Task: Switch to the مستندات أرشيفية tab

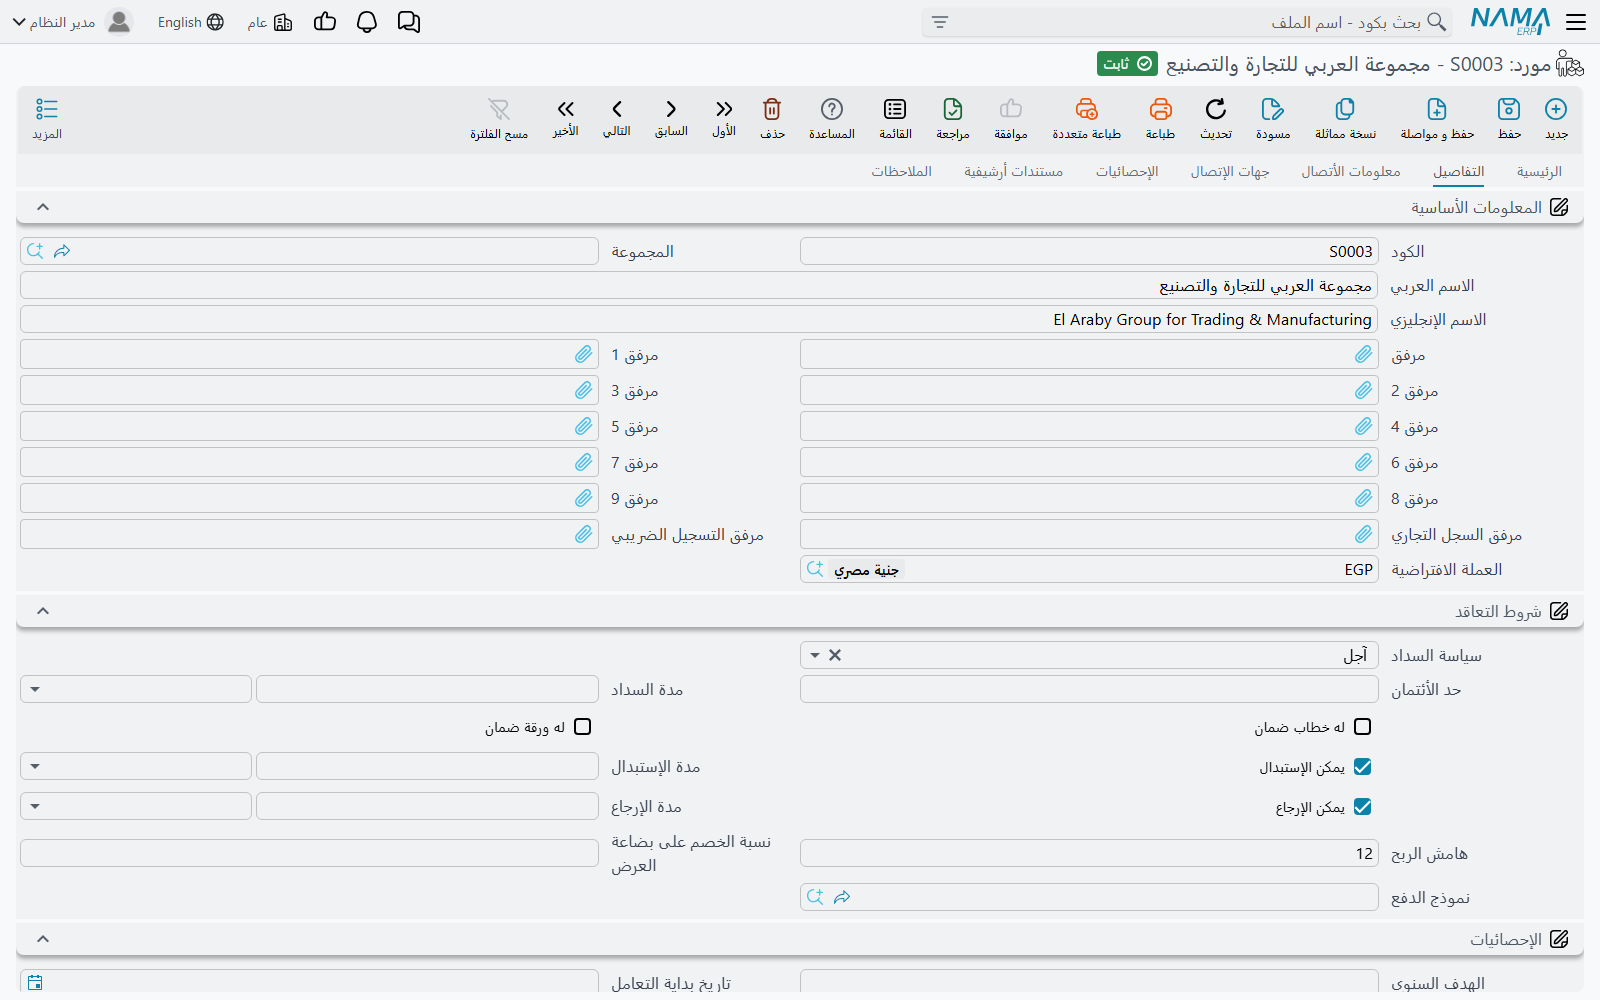Action: (x=1013, y=171)
